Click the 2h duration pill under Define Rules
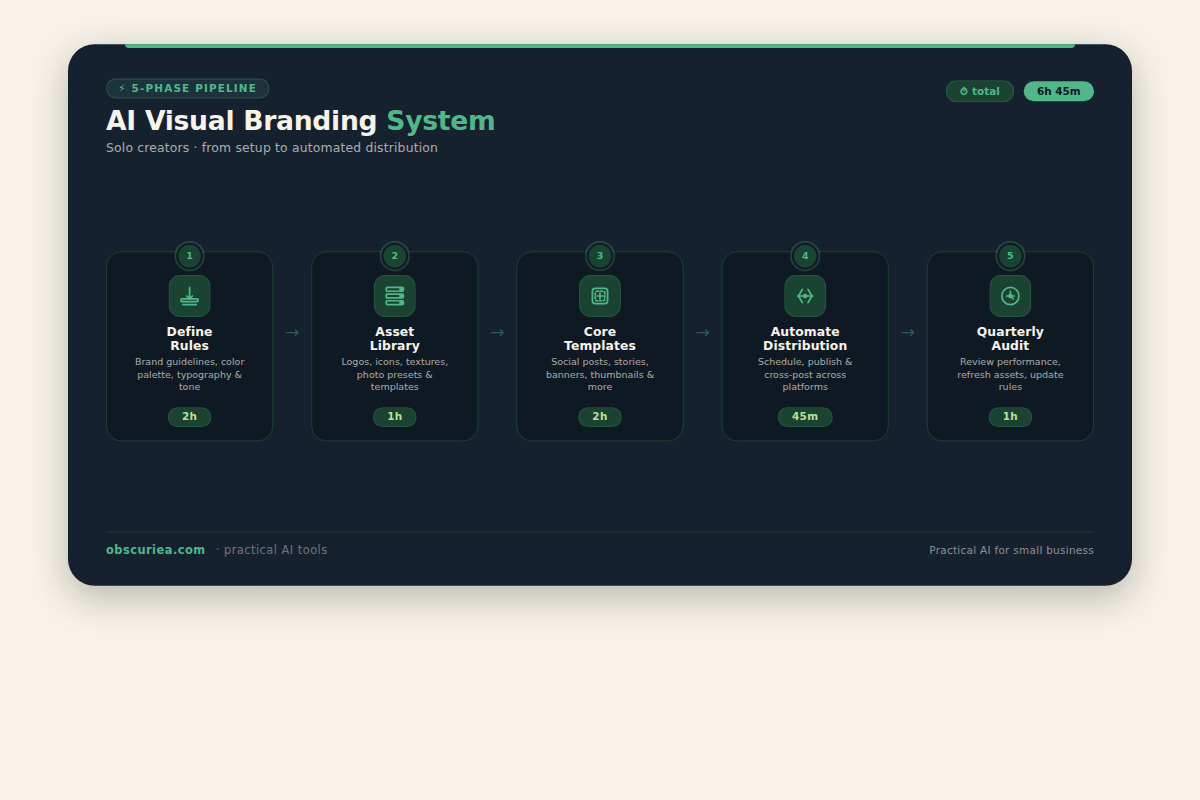 click(x=189, y=417)
